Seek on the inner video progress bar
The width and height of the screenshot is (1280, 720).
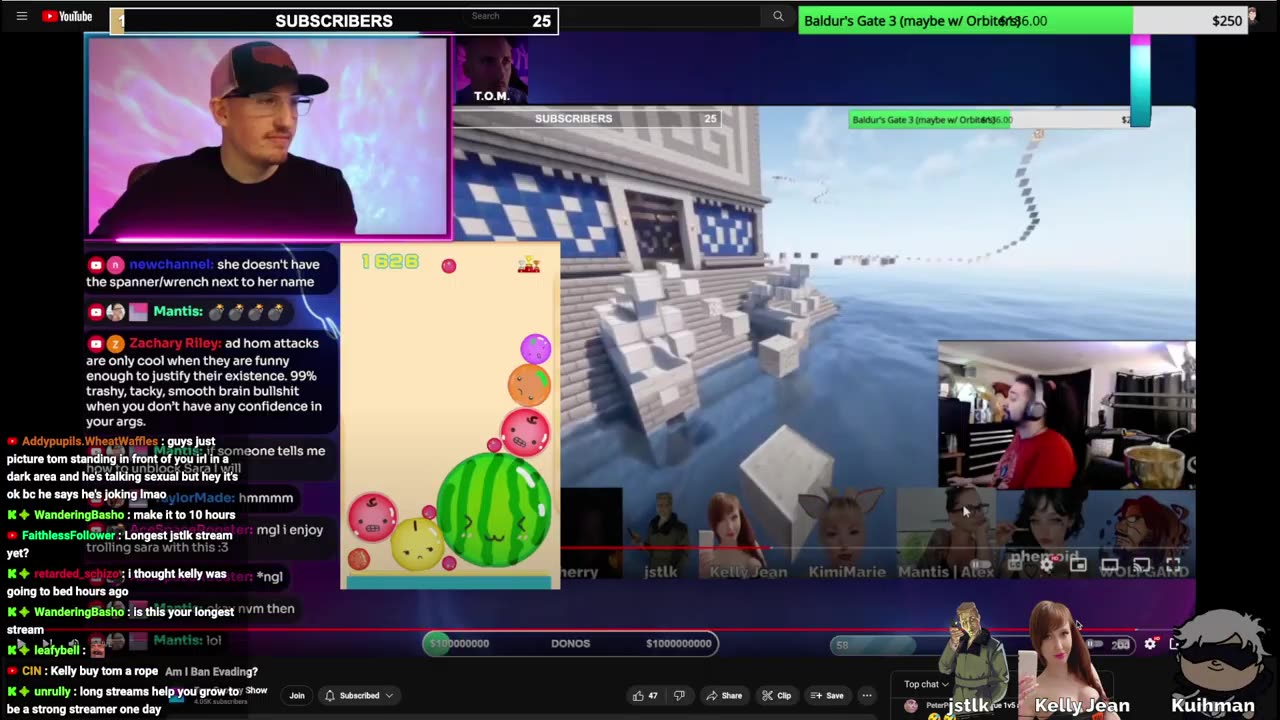point(877,548)
